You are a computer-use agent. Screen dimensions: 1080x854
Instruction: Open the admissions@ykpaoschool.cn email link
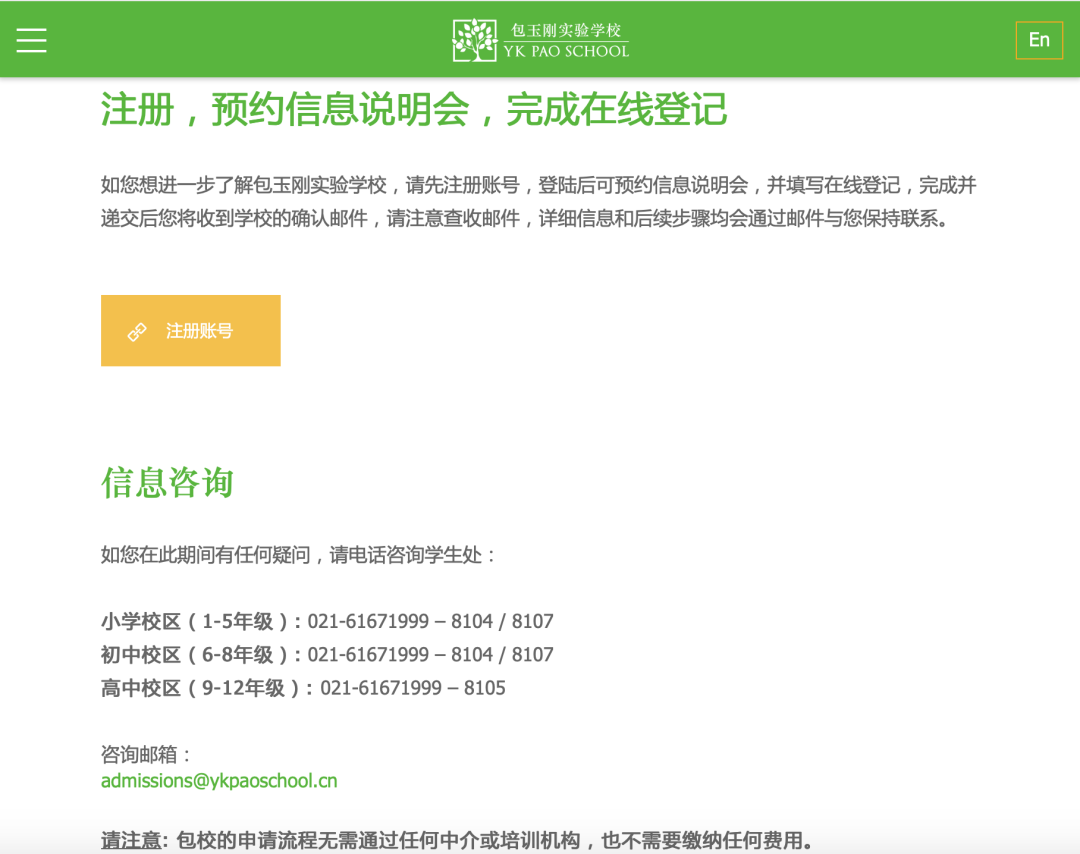[x=219, y=781]
